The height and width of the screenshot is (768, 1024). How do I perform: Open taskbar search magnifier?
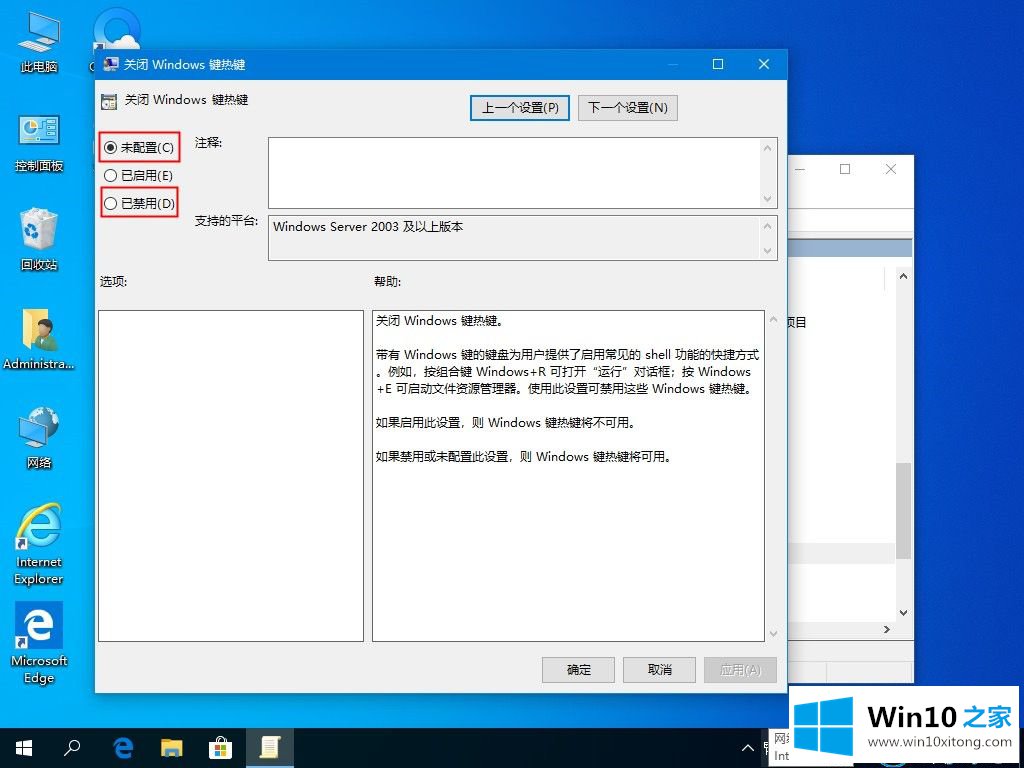pyautogui.click(x=72, y=748)
